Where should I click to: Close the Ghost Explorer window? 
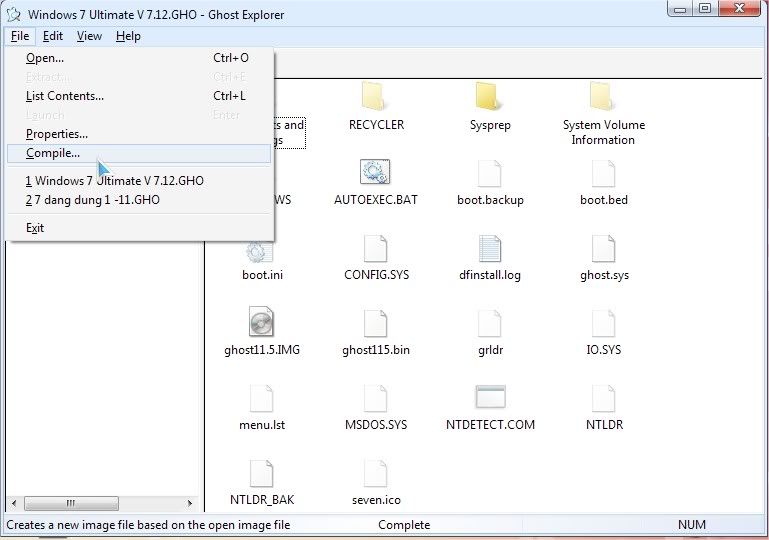pyautogui.click(x=741, y=8)
